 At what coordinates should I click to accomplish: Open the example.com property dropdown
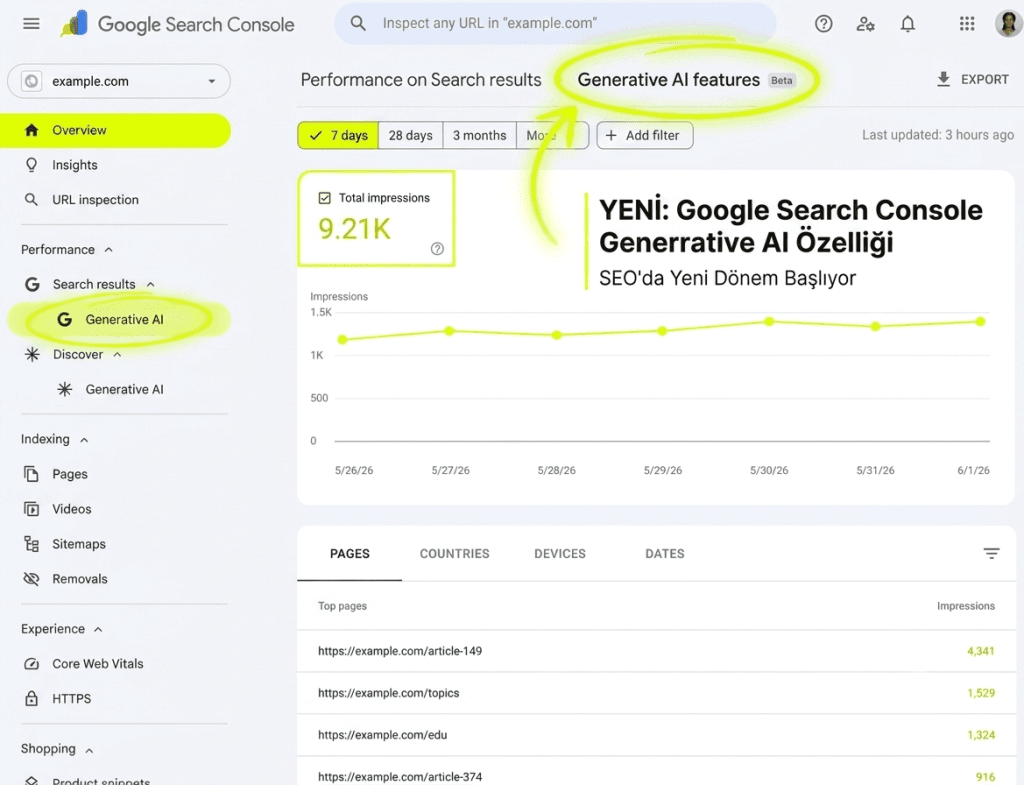pos(119,81)
